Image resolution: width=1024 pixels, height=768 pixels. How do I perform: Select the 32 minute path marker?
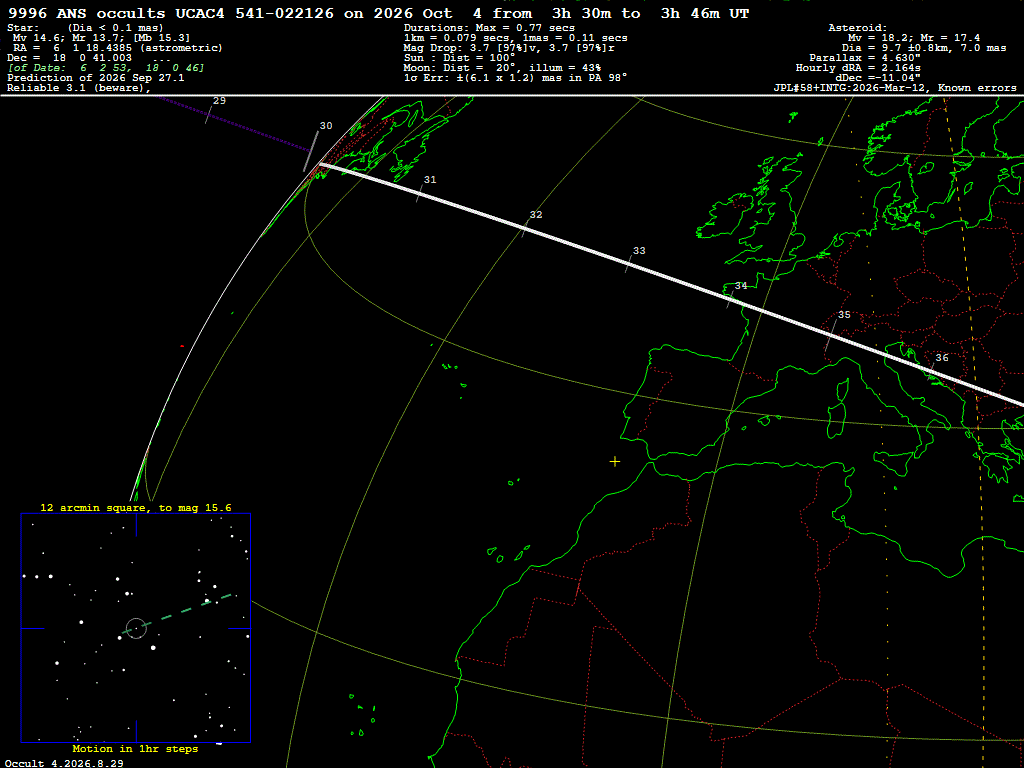click(536, 215)
